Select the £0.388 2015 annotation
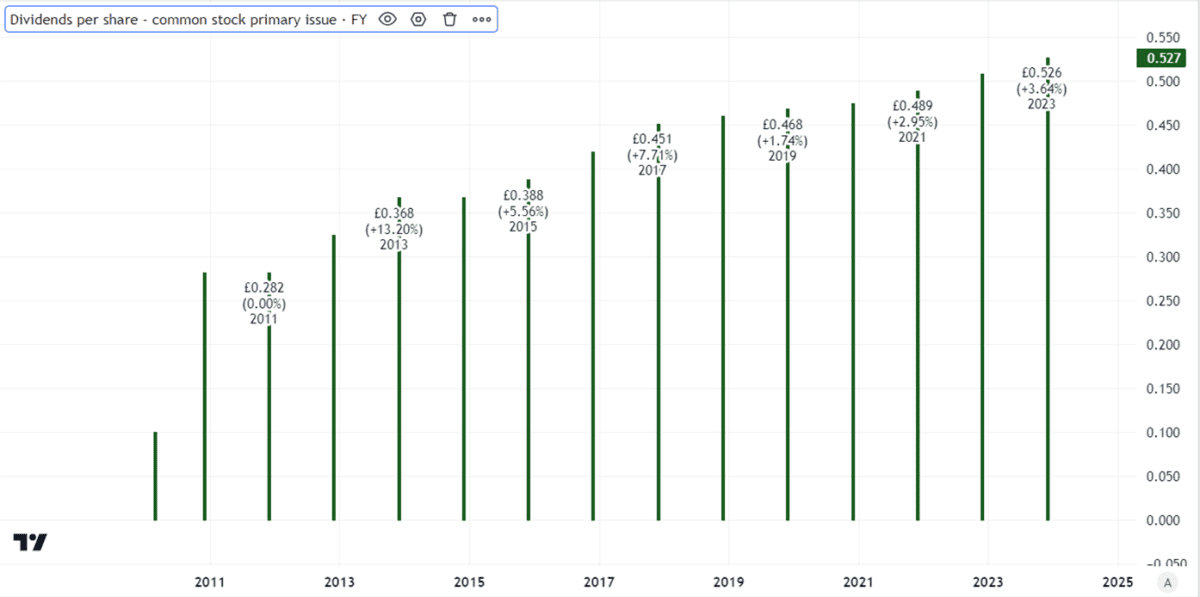 click(523, 211)
